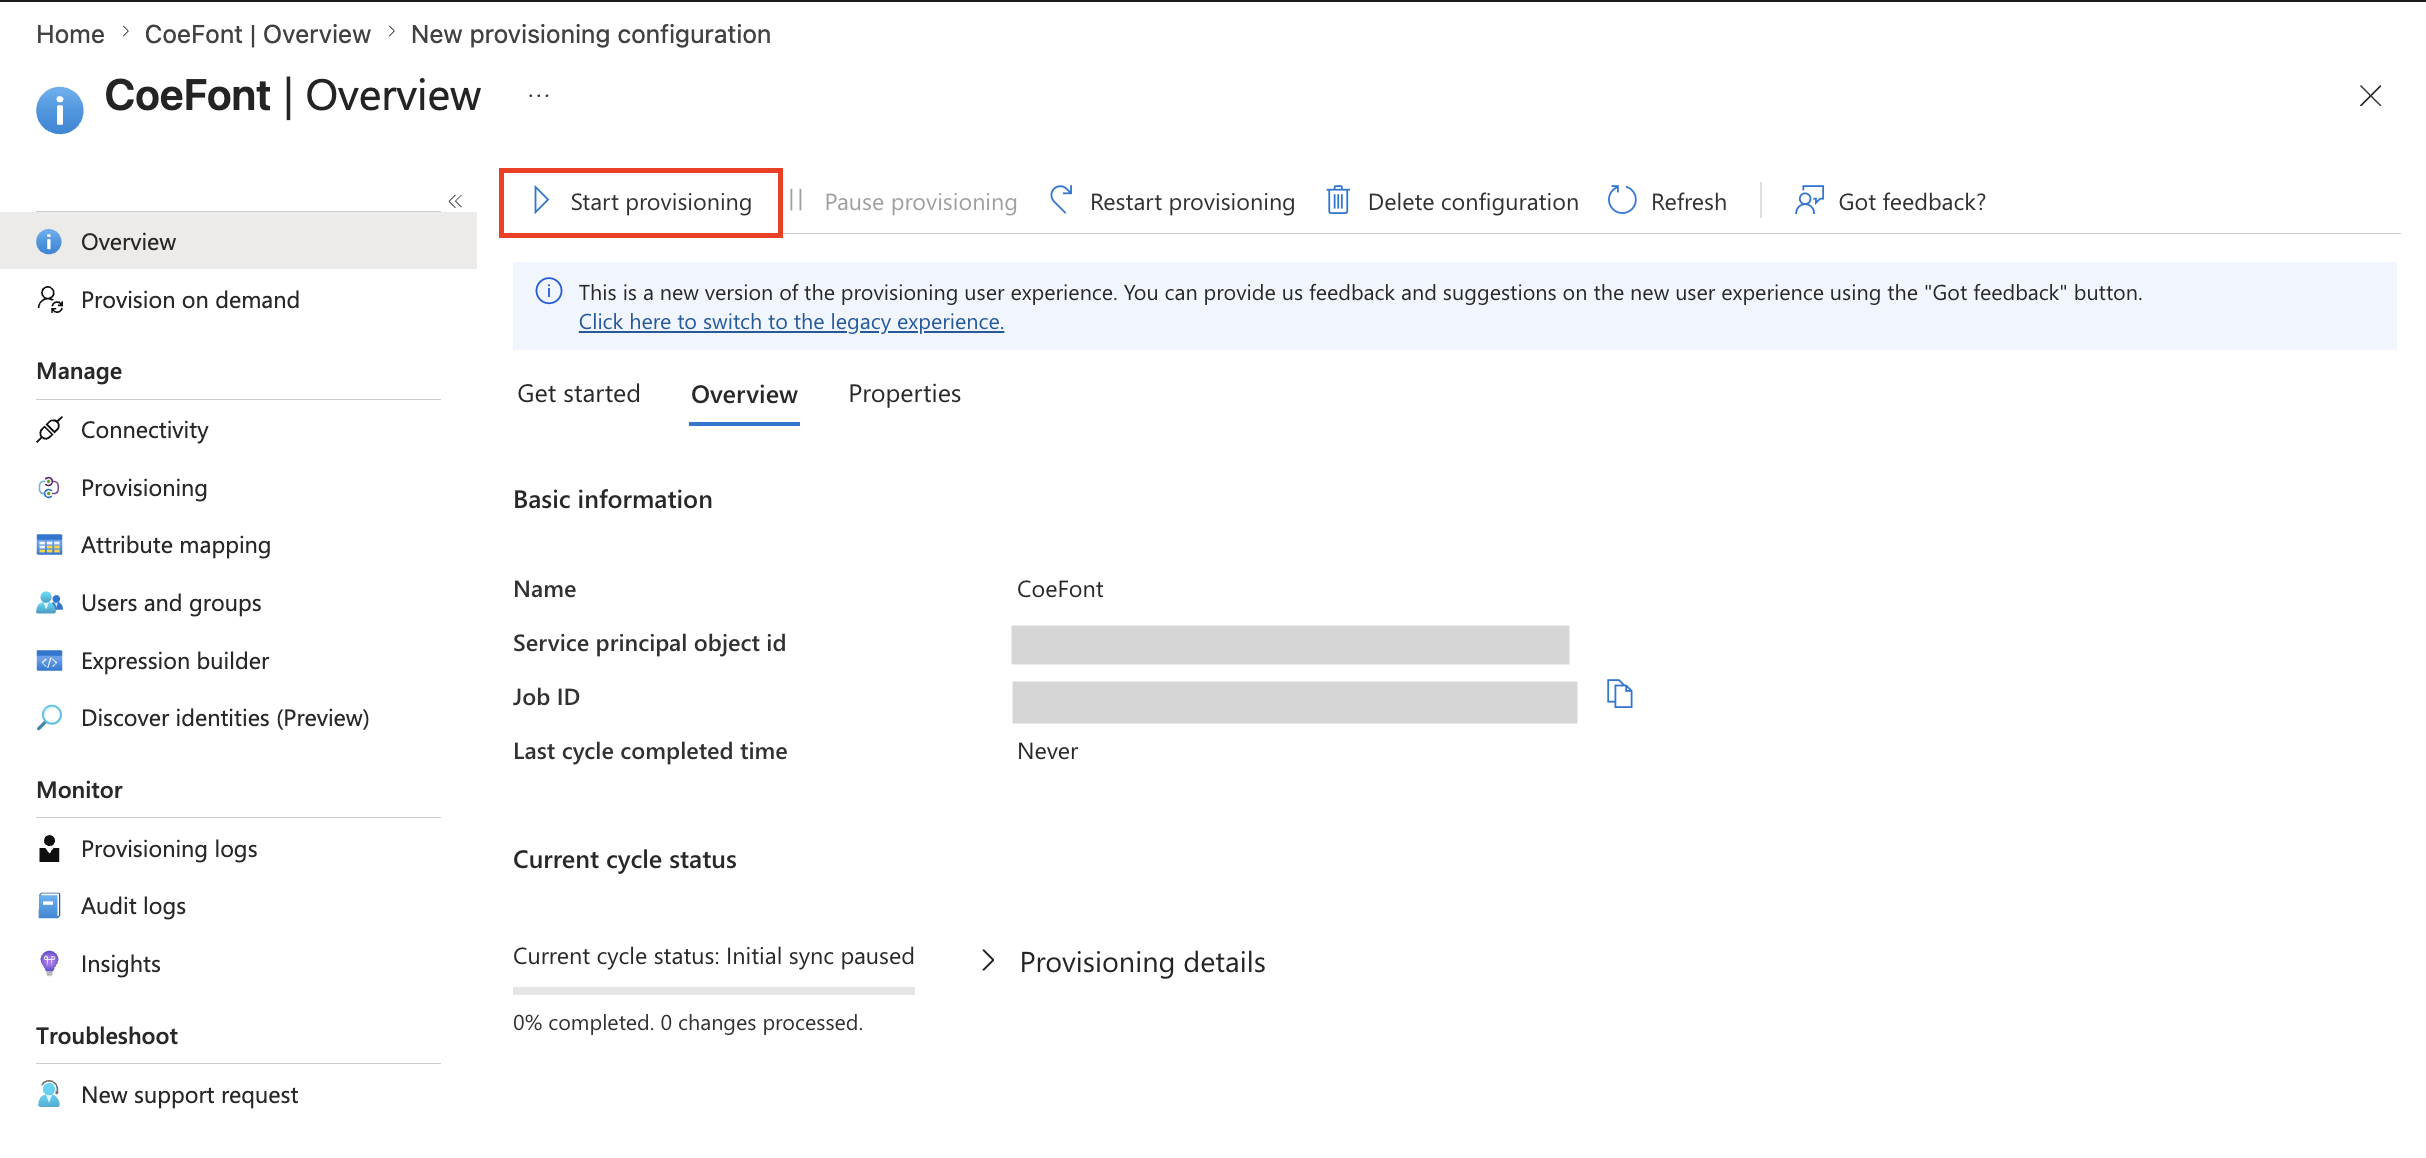Image resolution: width=2426 pixels, height=1158 pixels.
Task: Click the Restart provisioning label
Action: point(1192,202)
